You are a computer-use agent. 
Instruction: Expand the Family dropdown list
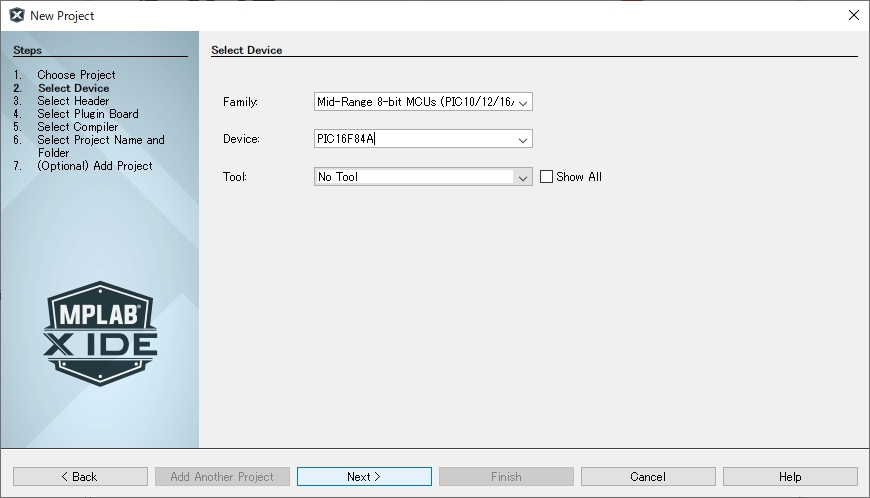click(525, 102)
